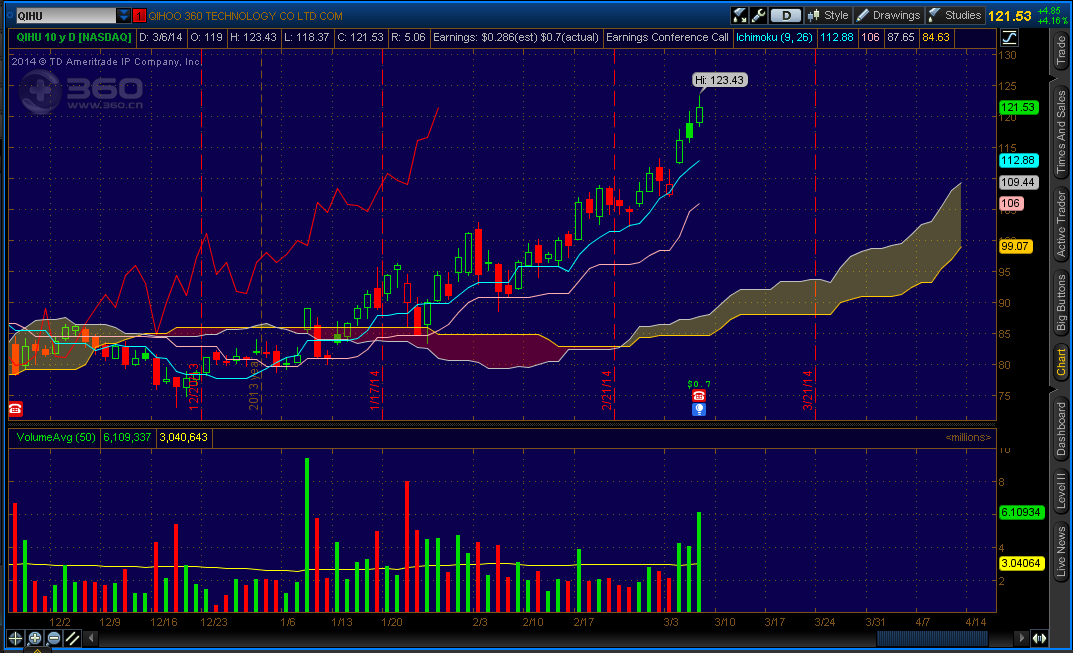The image size is (1073, 653).
Task: Open the Trade side tab
Action: [1061, 50]
